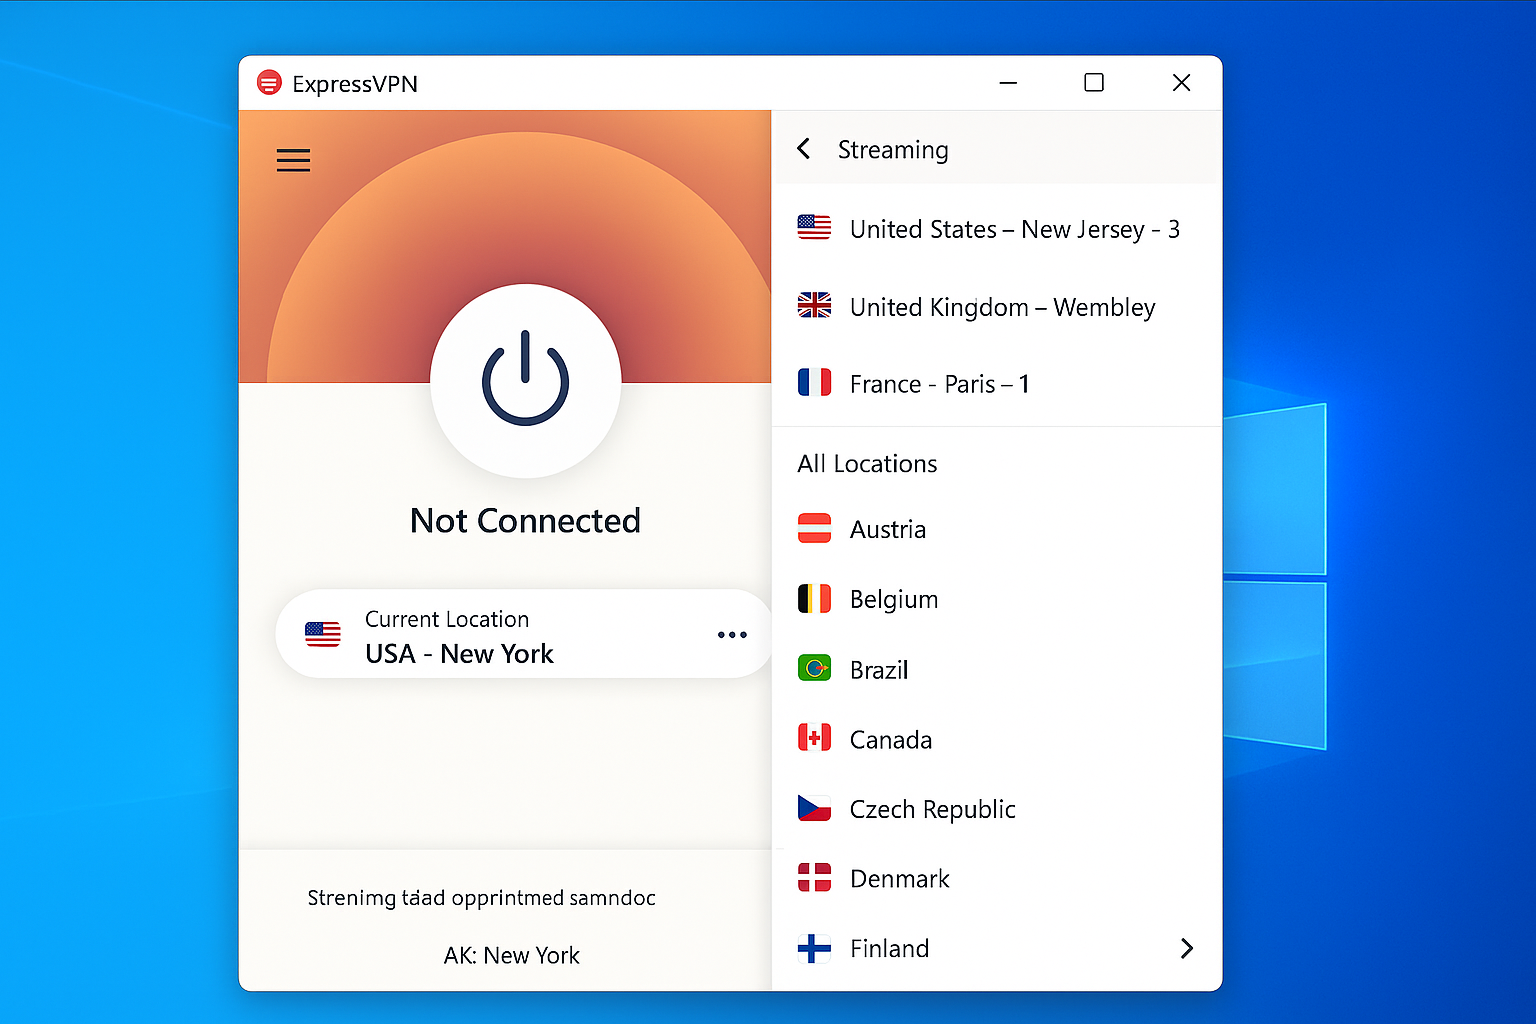This screenshot has height=1024, width=1536.
Task: Click the Austria flag icon
Action: click(x=814, y=528)
